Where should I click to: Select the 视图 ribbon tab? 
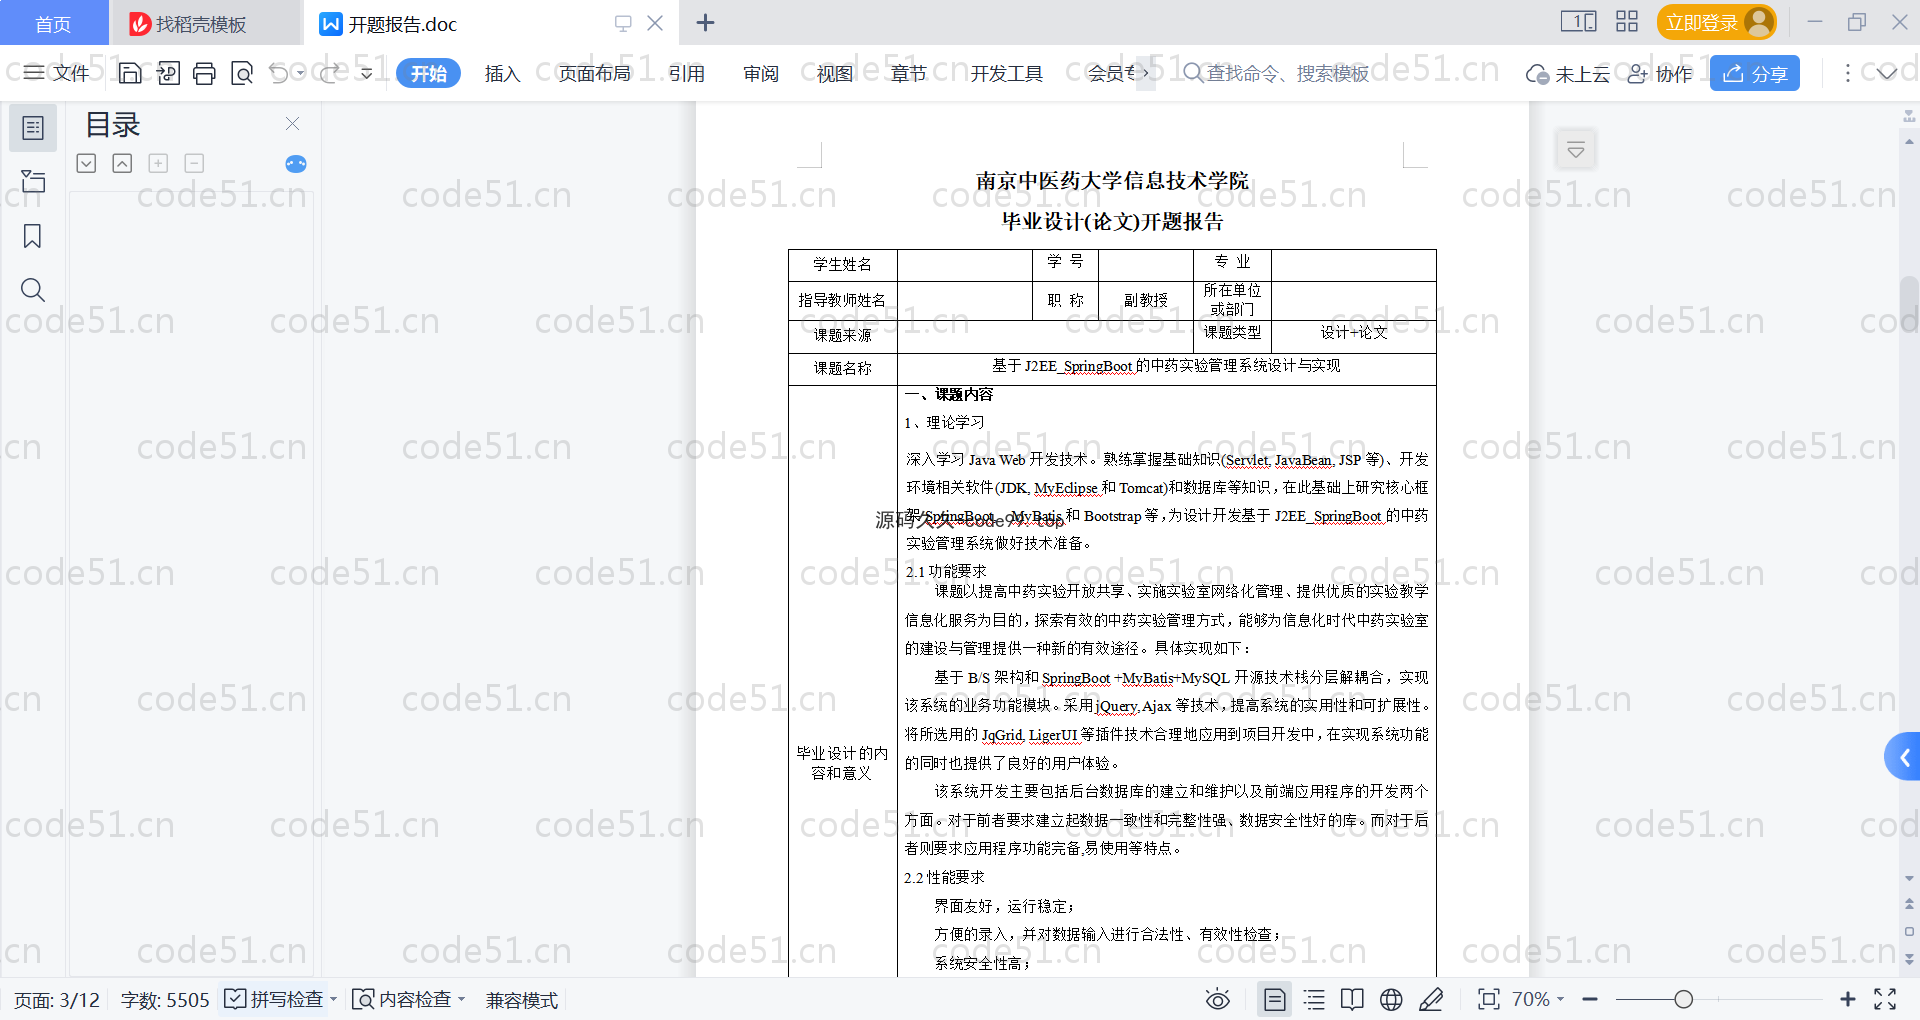point(835,73)
